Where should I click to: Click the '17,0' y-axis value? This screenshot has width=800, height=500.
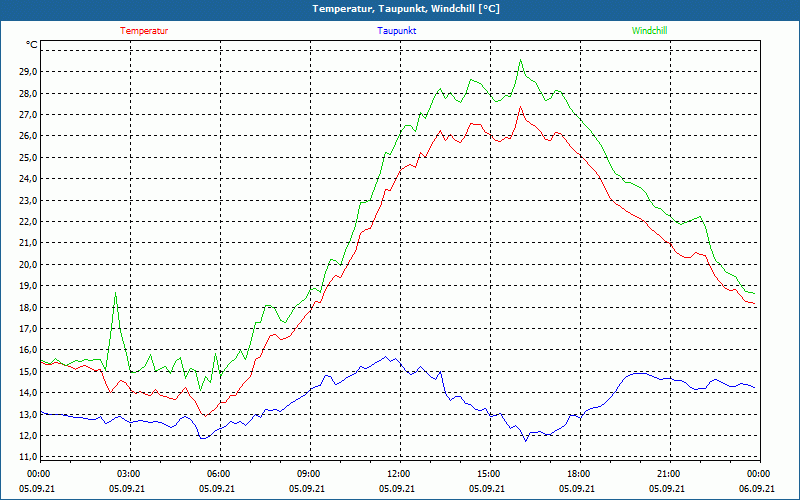(x=29, y=329)
